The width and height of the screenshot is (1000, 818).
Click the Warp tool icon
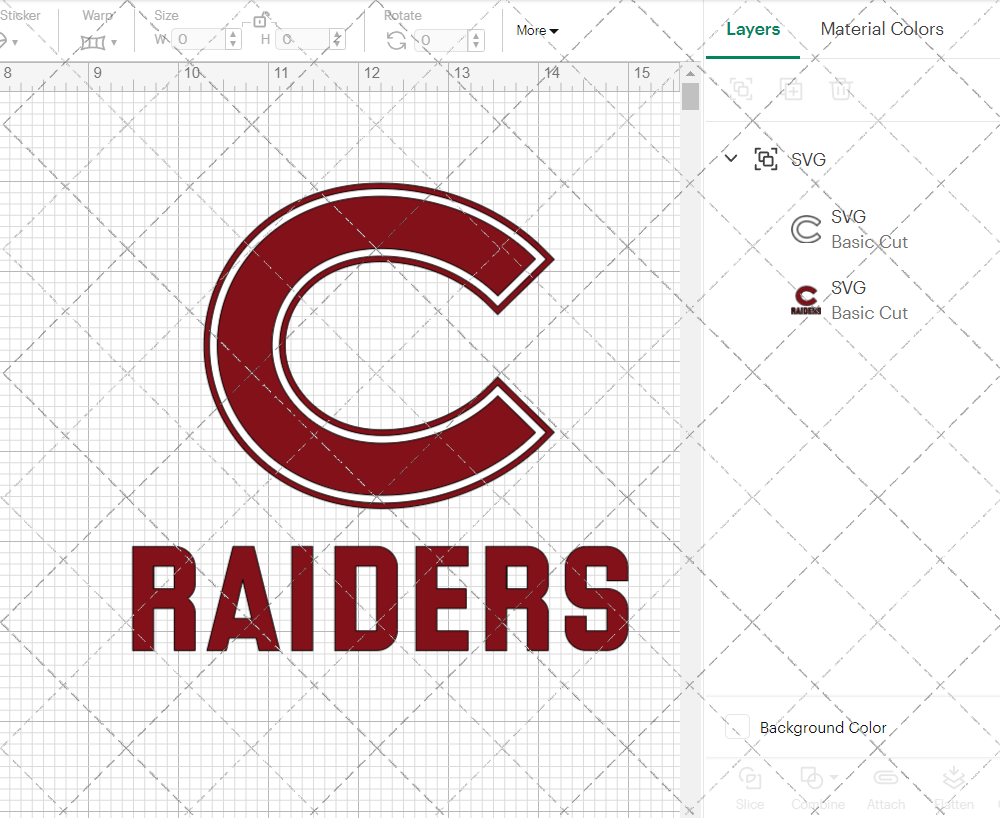pos(92,43)
